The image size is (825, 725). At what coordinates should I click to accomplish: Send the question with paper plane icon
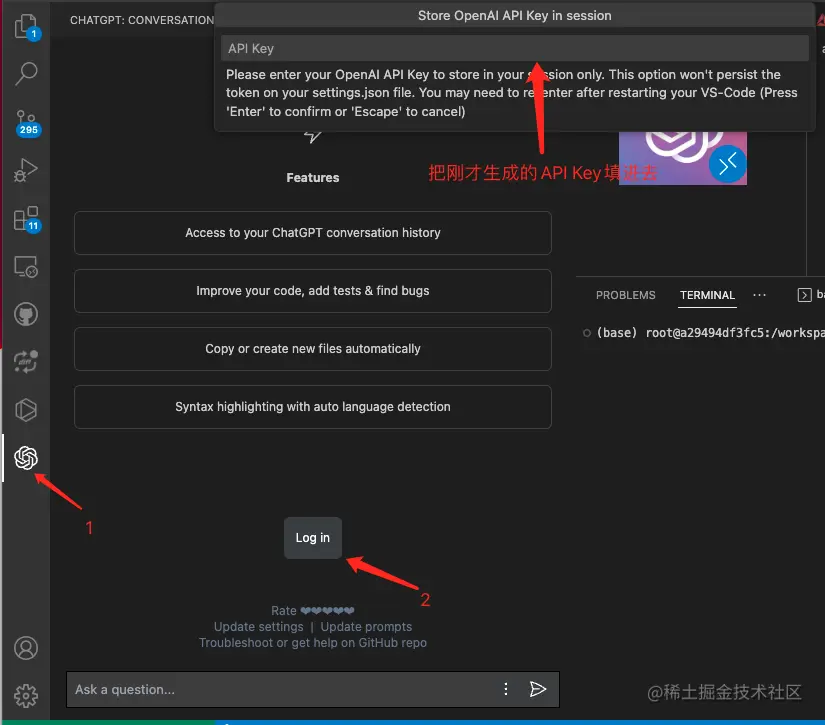(x=537, y=689)
